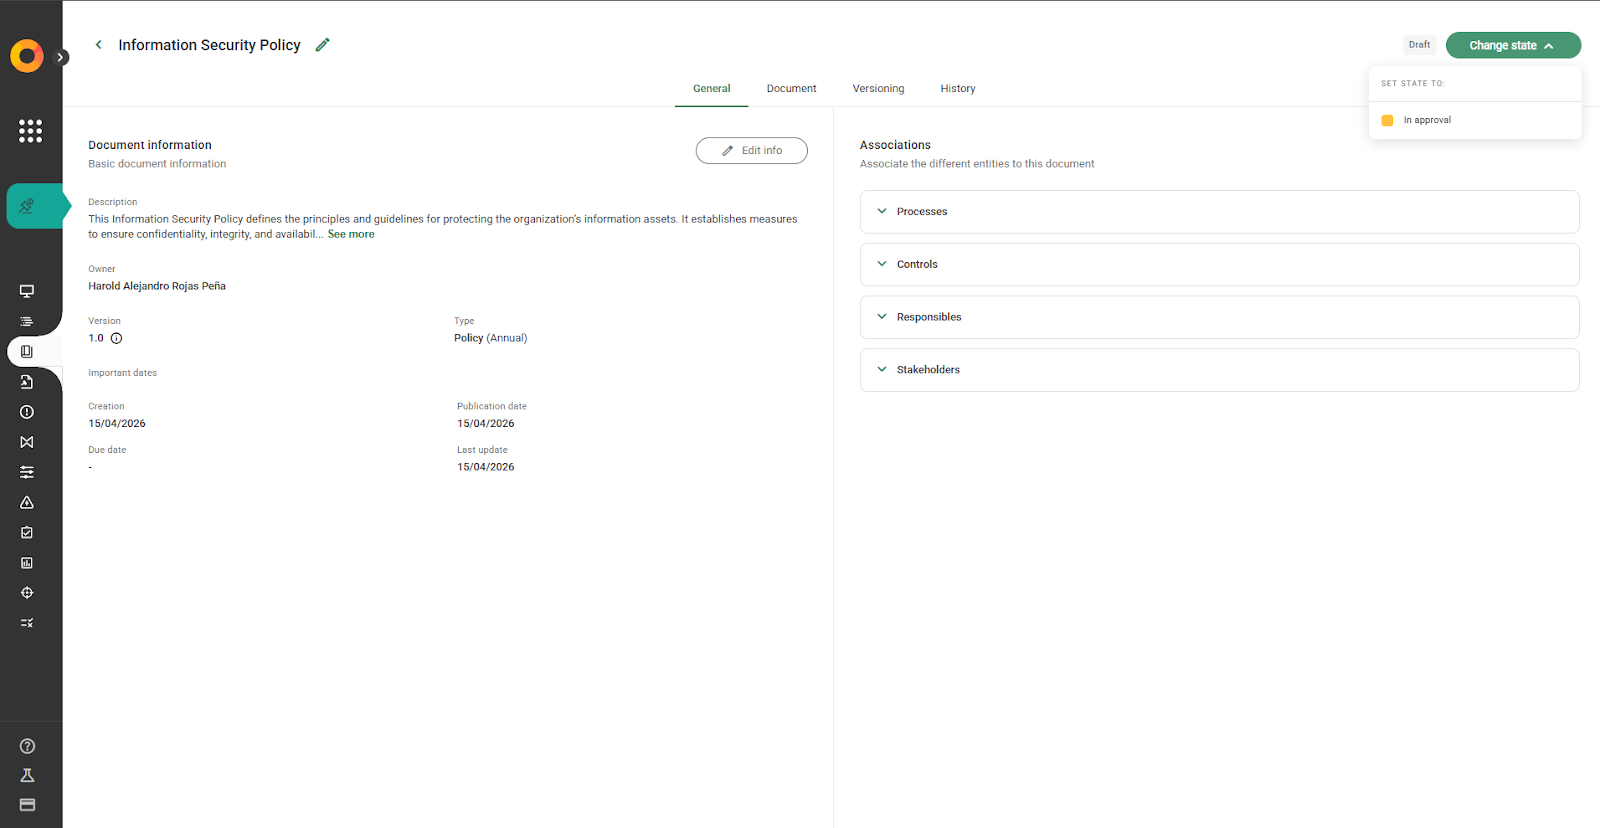This screenshot has width=1600, height=828.
Task: Expand the Controls association section
Action: tap(1219, 265)
